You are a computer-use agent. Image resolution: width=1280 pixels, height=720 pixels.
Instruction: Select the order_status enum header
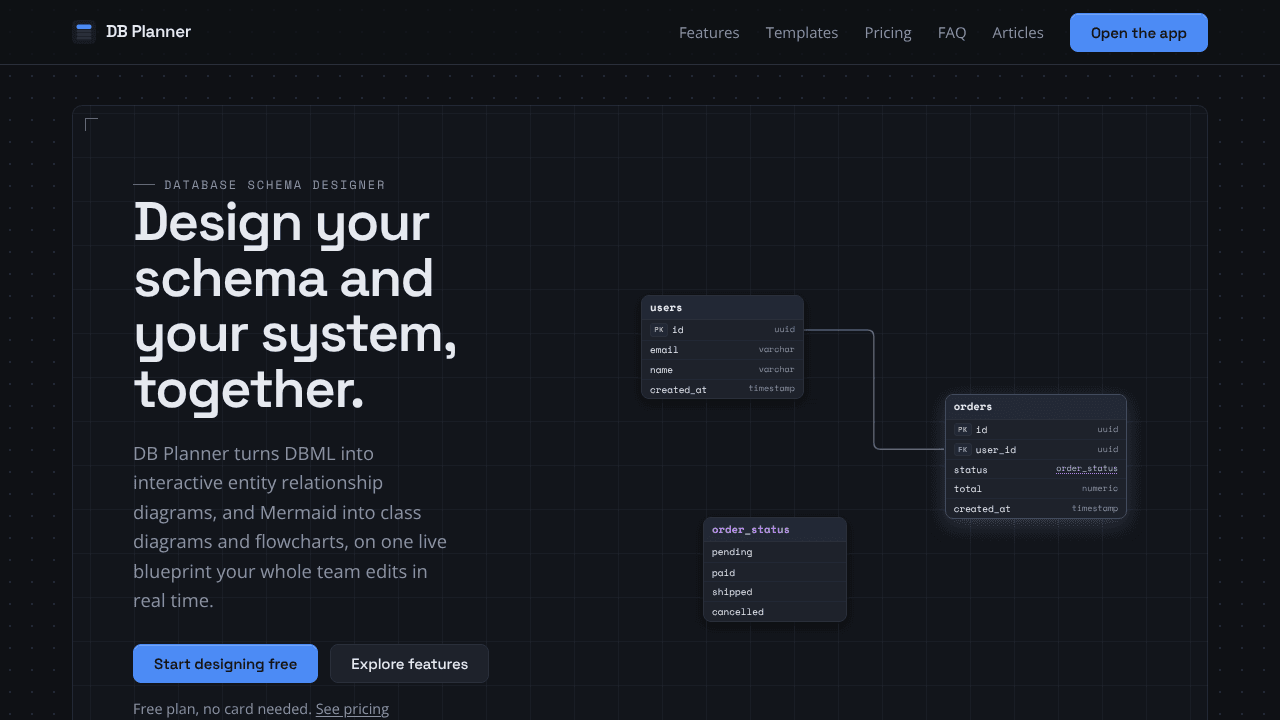[775, 530]
